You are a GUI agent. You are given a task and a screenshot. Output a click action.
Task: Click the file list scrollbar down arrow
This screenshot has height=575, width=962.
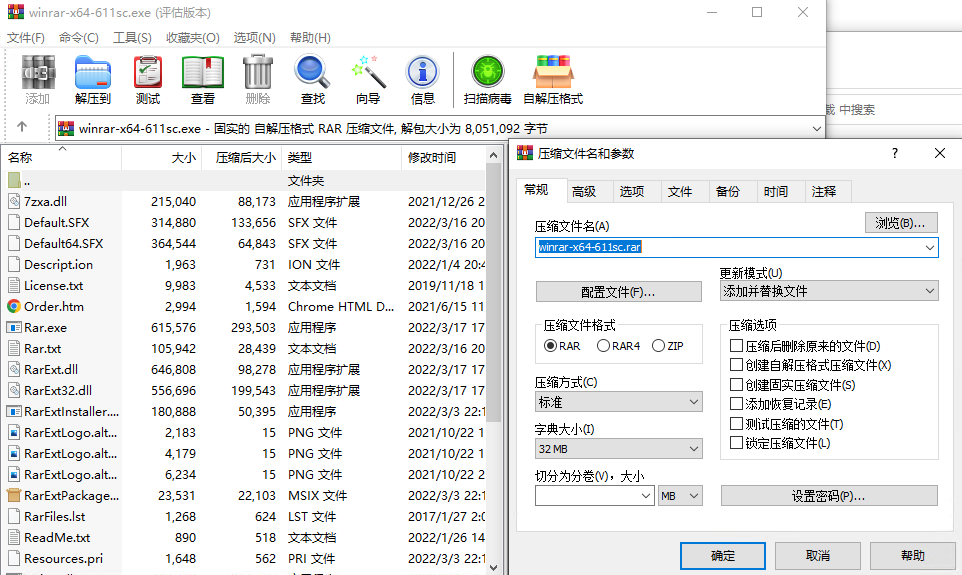tap(493, 567)
